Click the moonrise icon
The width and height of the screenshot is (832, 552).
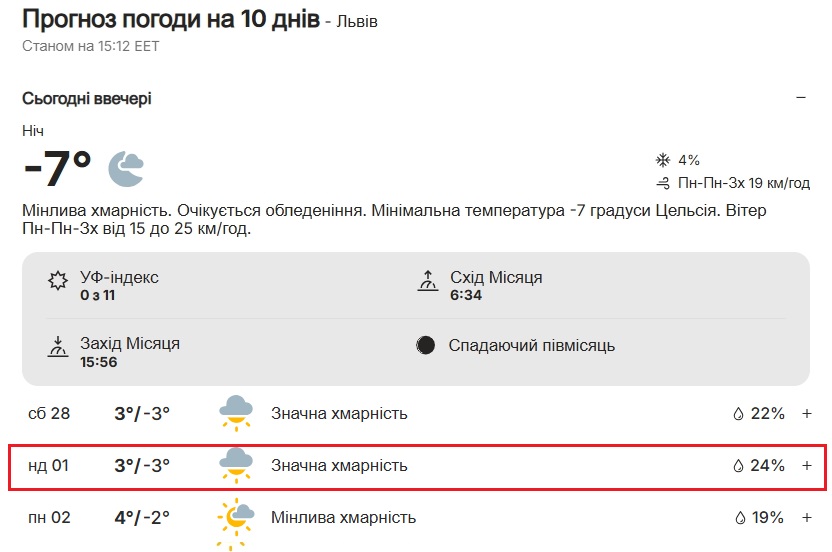click(428, 281)
